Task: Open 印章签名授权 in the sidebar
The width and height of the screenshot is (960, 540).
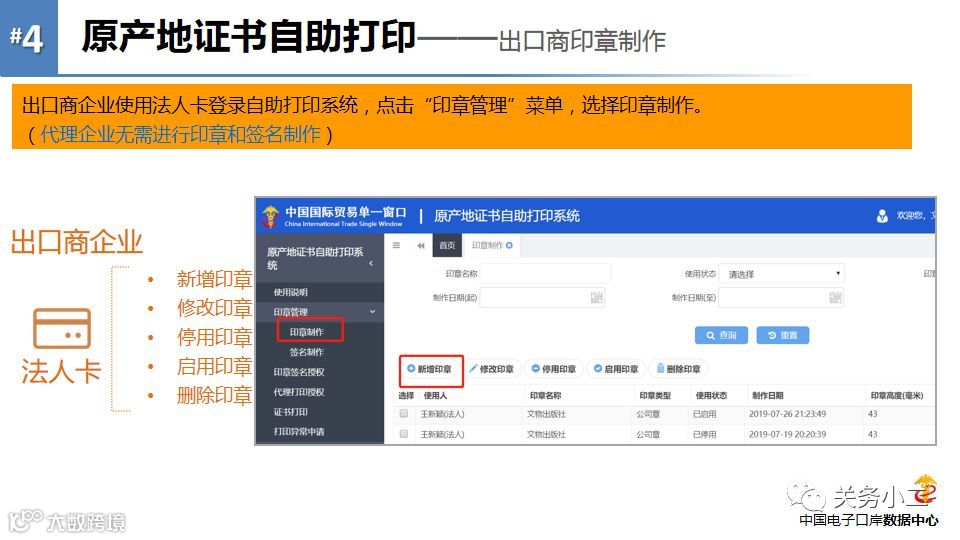Action: (x=299, y=372)
